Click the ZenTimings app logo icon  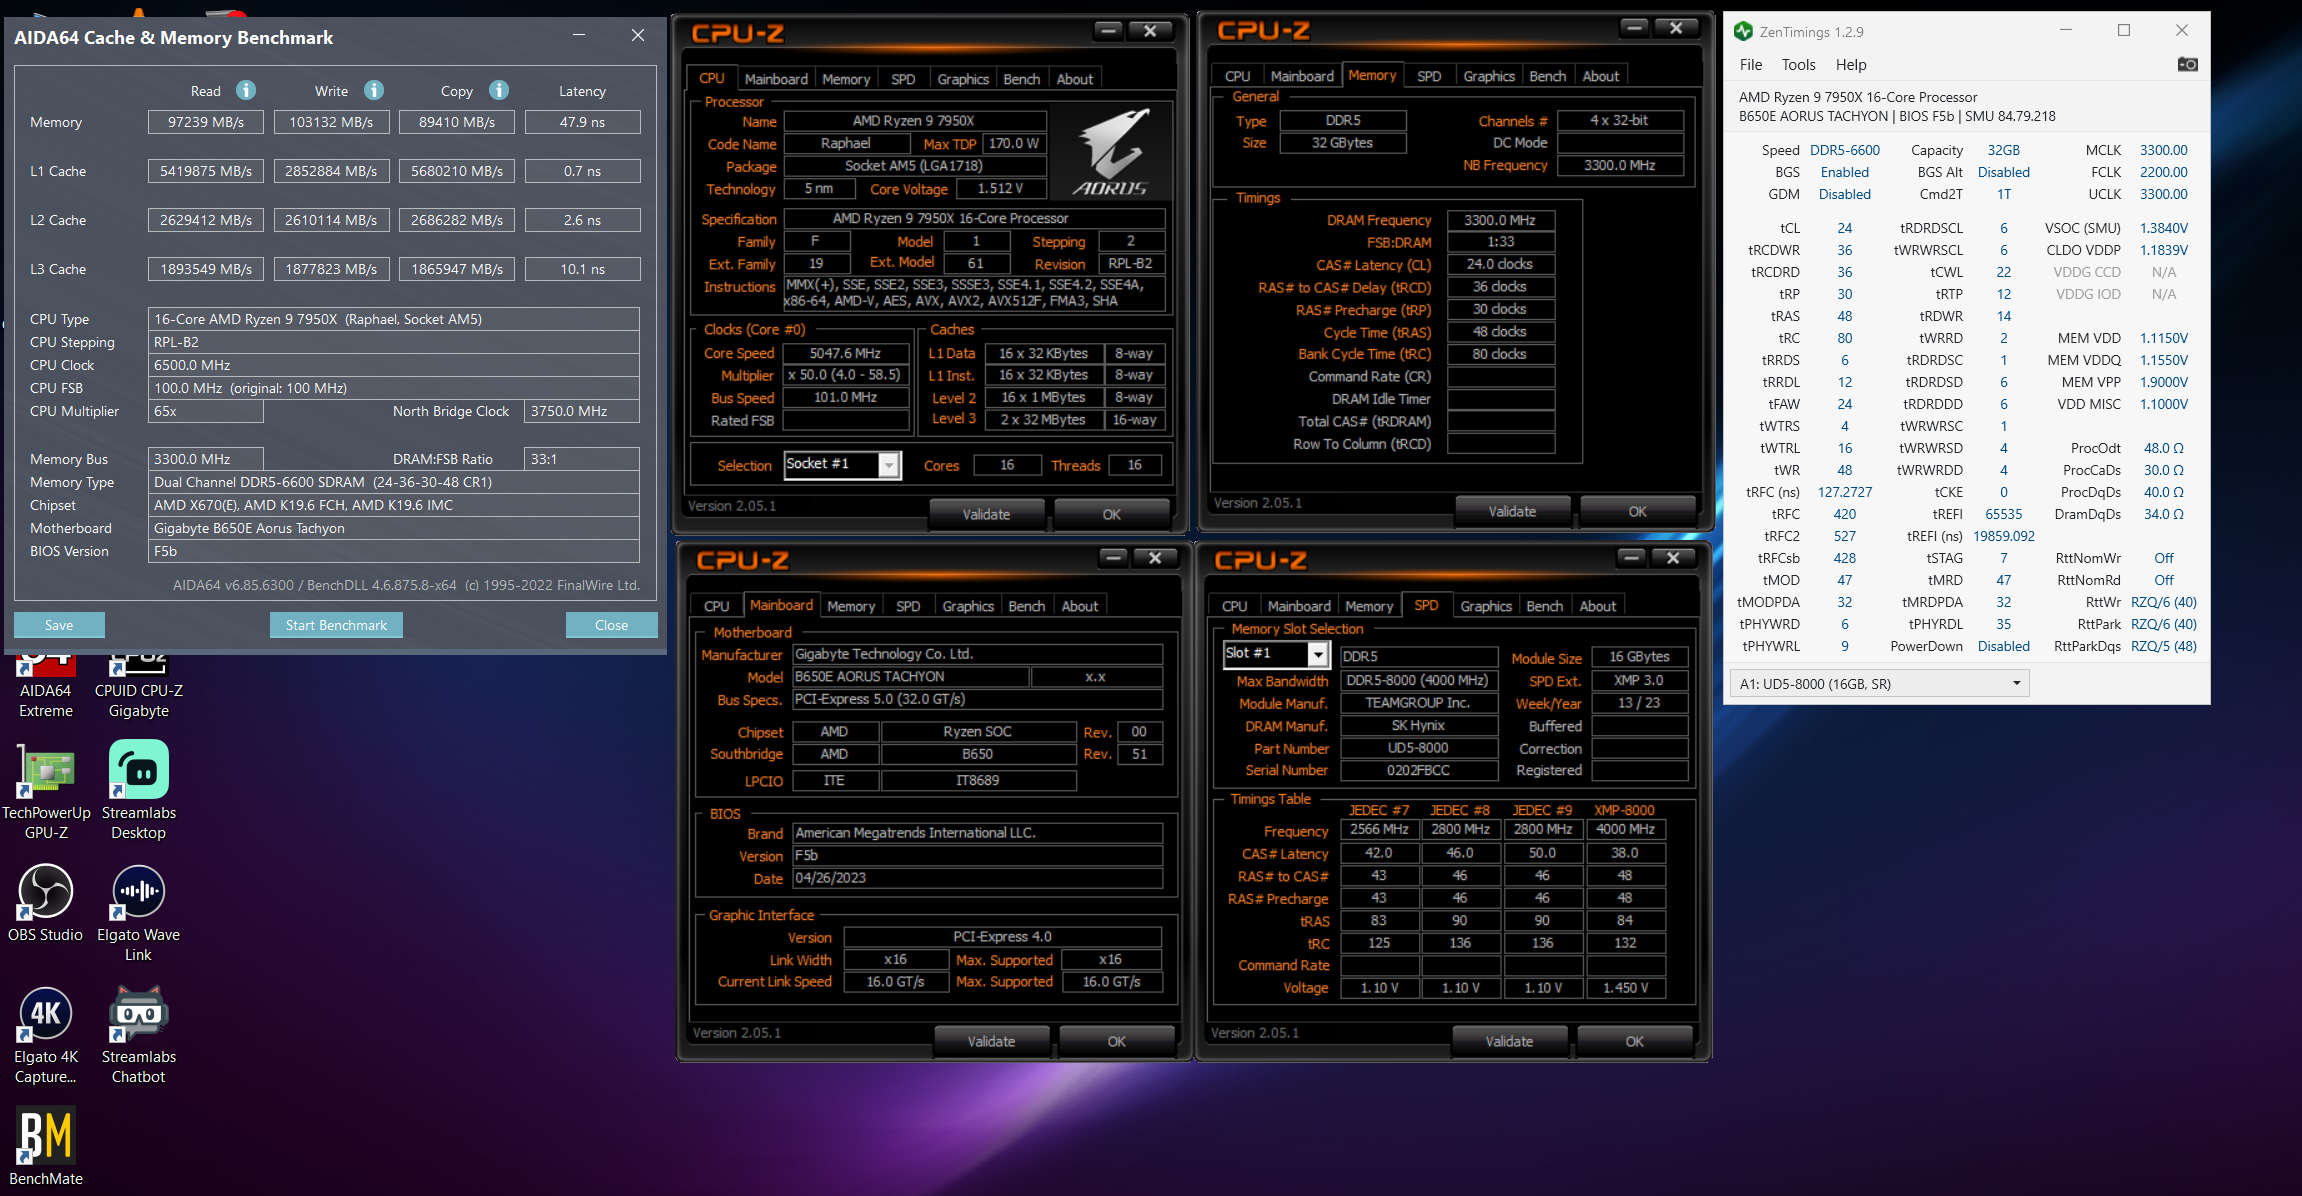click(x=1744, y=32)
